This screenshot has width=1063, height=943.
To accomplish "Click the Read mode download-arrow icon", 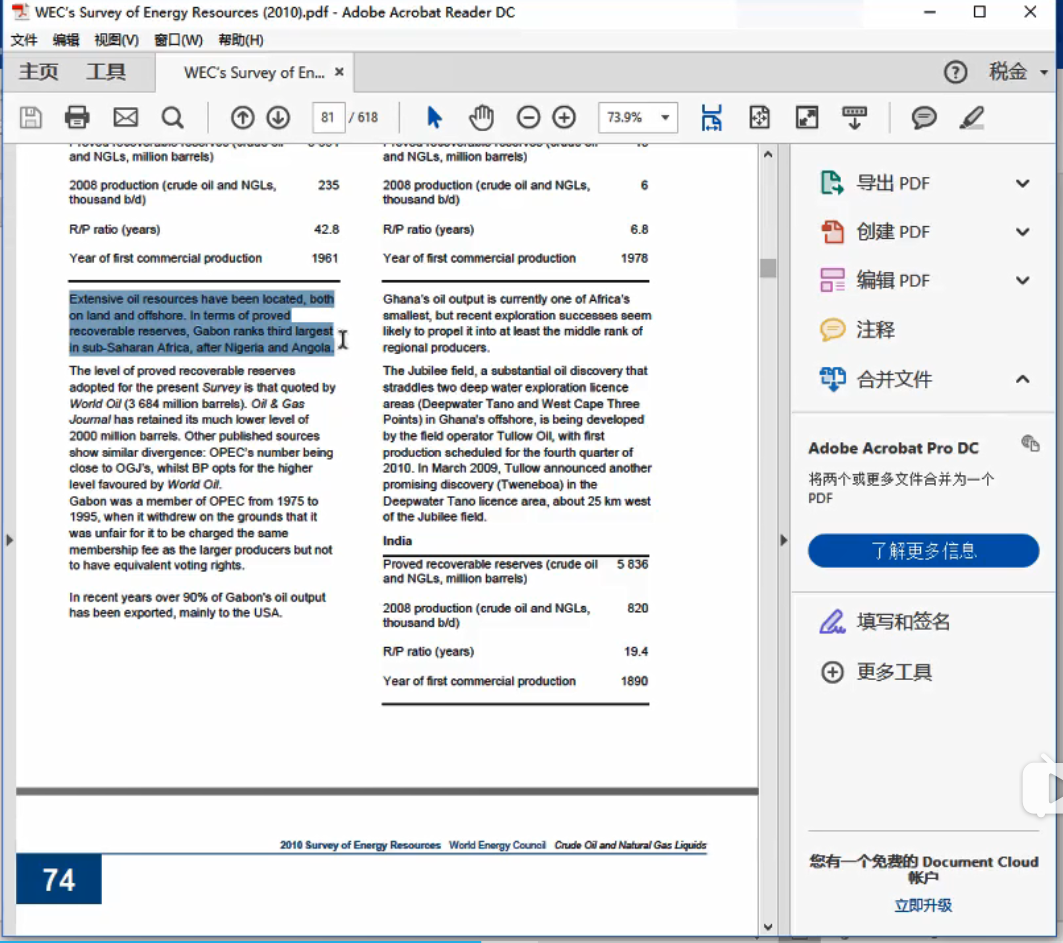I will point(854,118).
